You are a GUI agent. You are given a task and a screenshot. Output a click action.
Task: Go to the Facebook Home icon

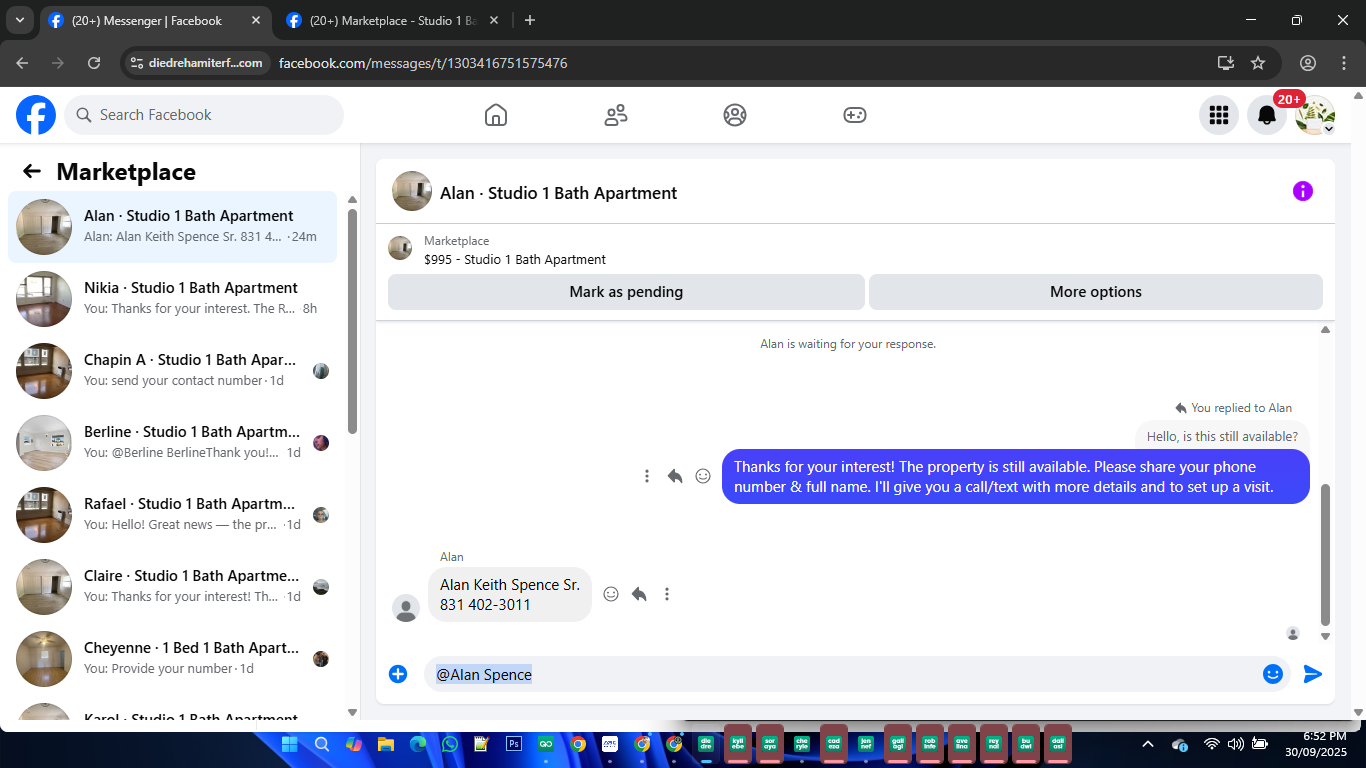point(496,115)
